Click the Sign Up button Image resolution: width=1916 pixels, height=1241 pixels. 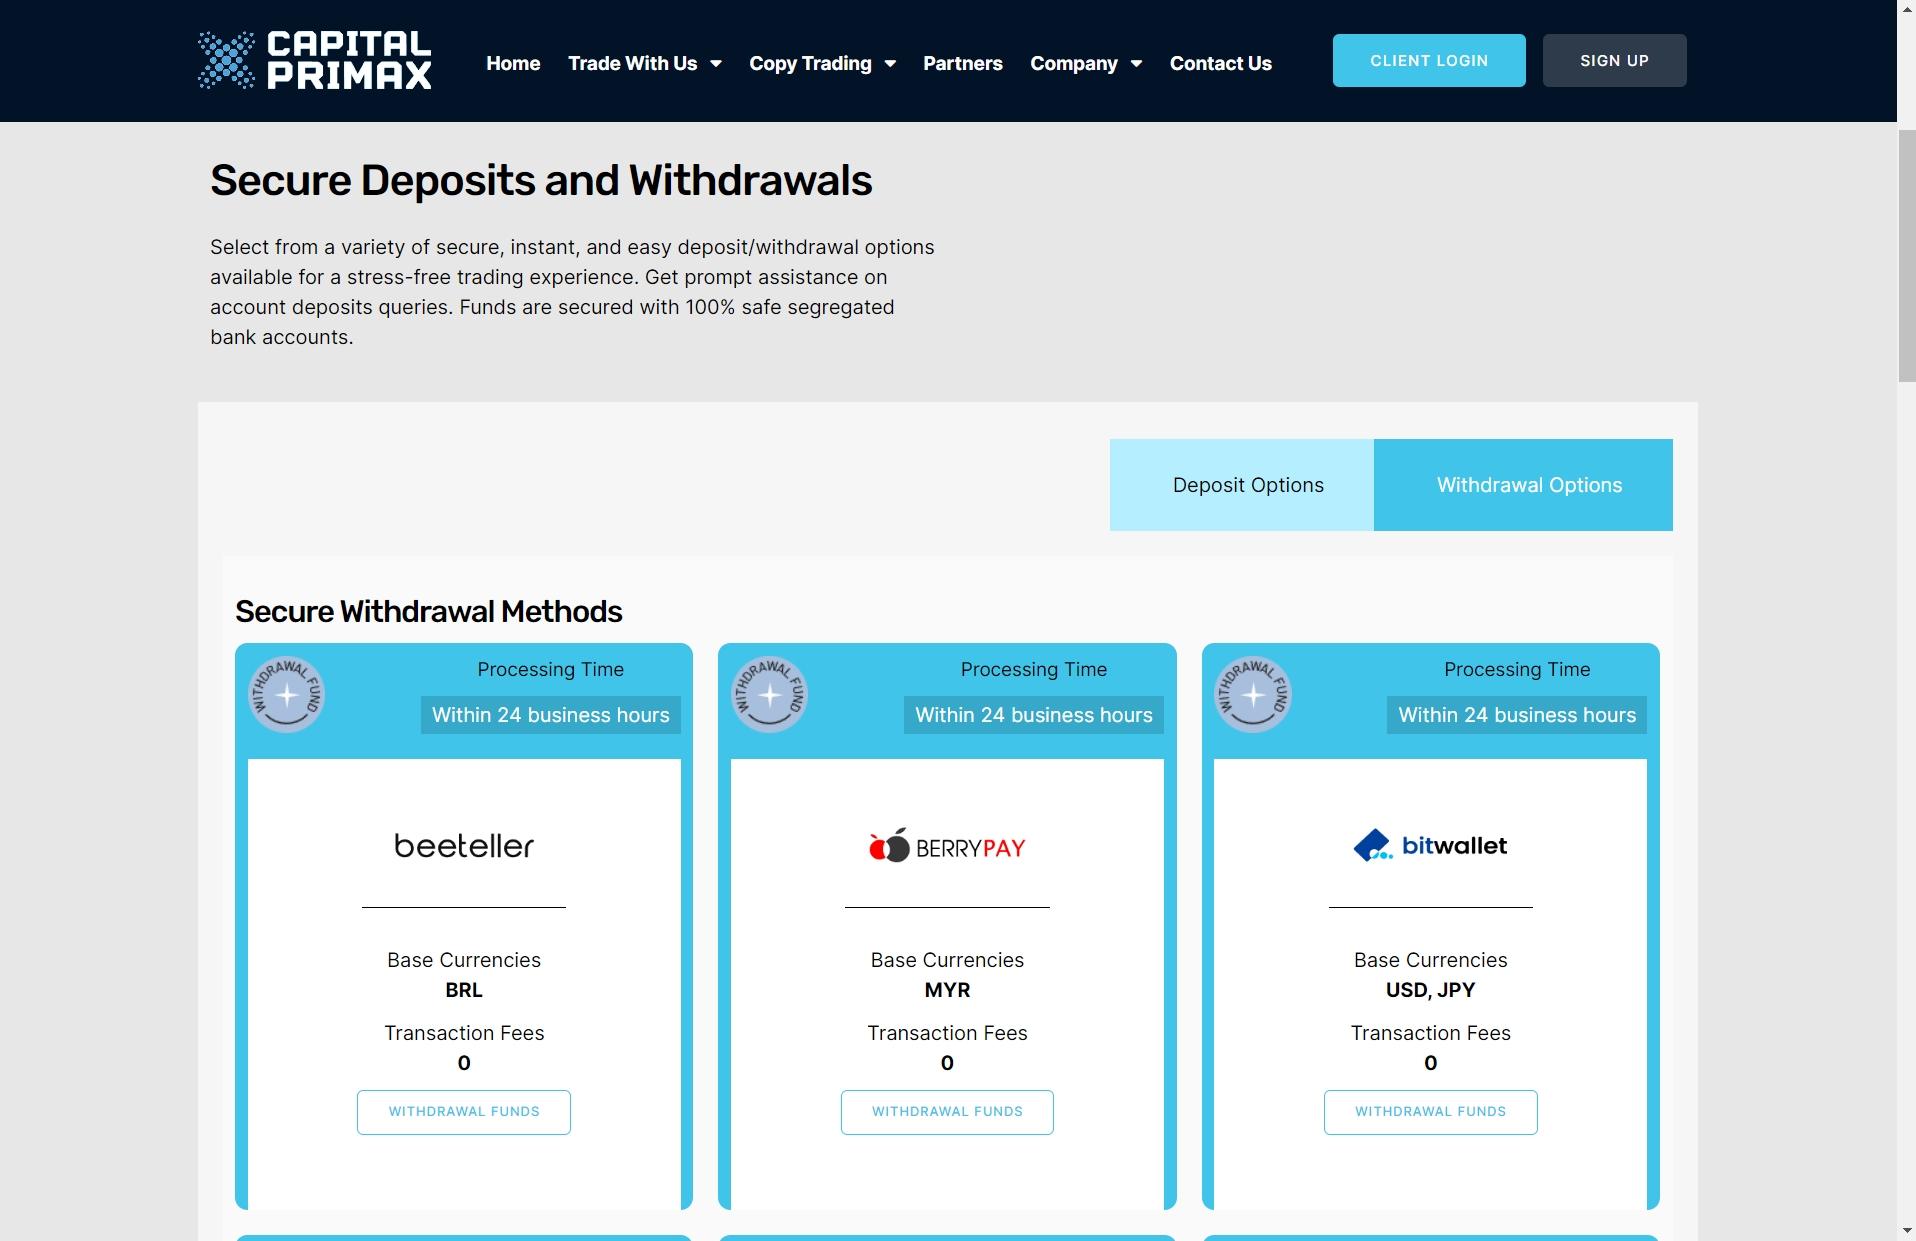coord(1614,61)
